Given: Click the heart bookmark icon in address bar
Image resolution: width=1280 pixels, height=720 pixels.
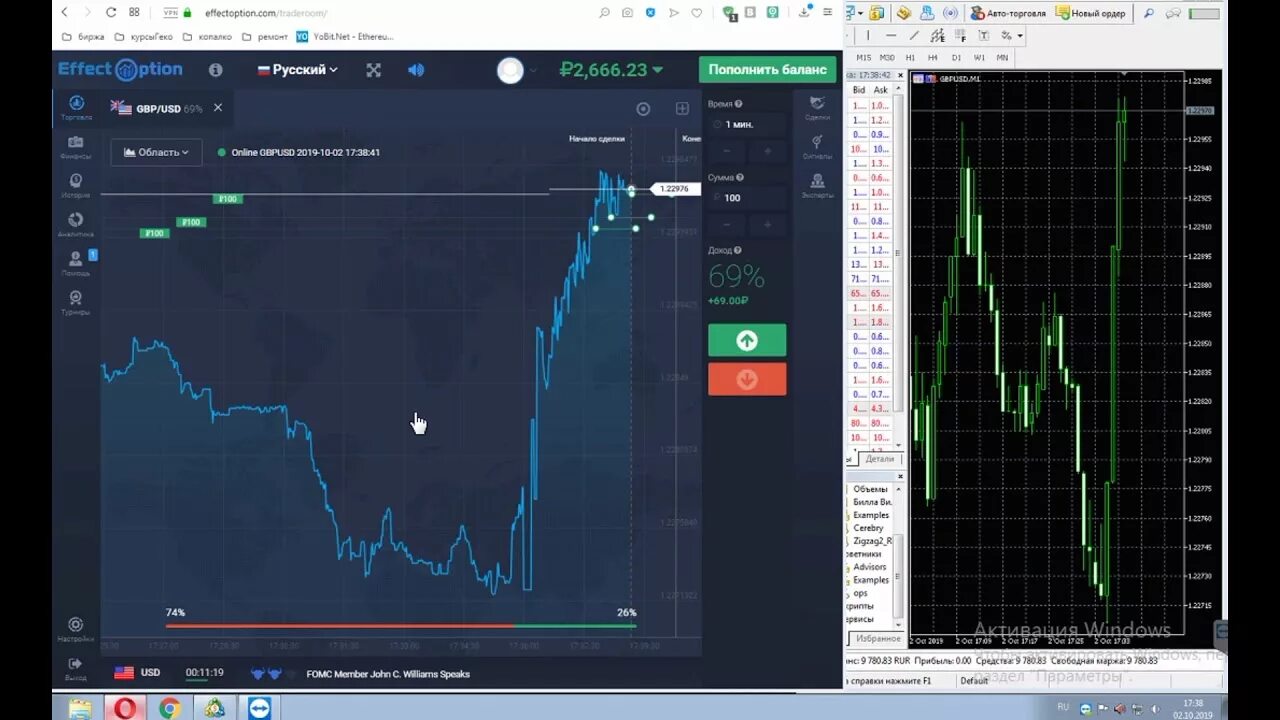Looking at the screenshot, I should [x=696, y=13].
